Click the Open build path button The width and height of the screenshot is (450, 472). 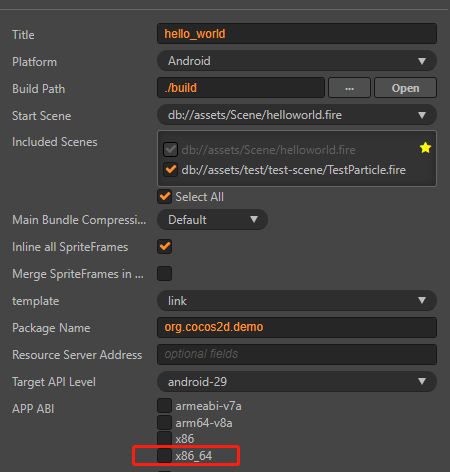click(x=405, y=88)
